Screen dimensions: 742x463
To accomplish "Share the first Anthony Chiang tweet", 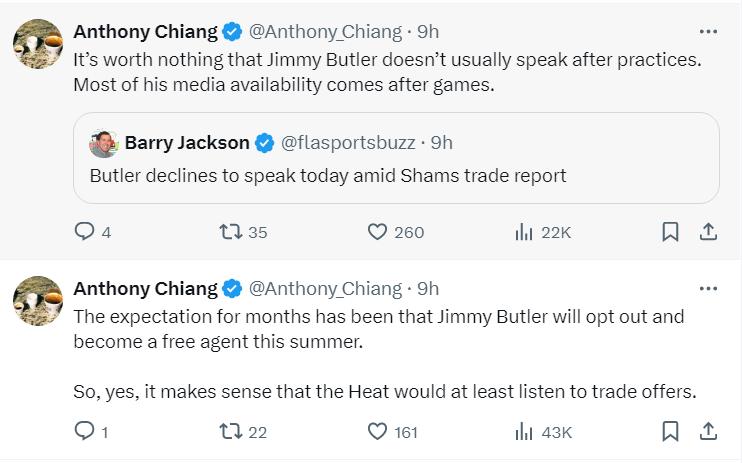I will [x=708, y=232].
